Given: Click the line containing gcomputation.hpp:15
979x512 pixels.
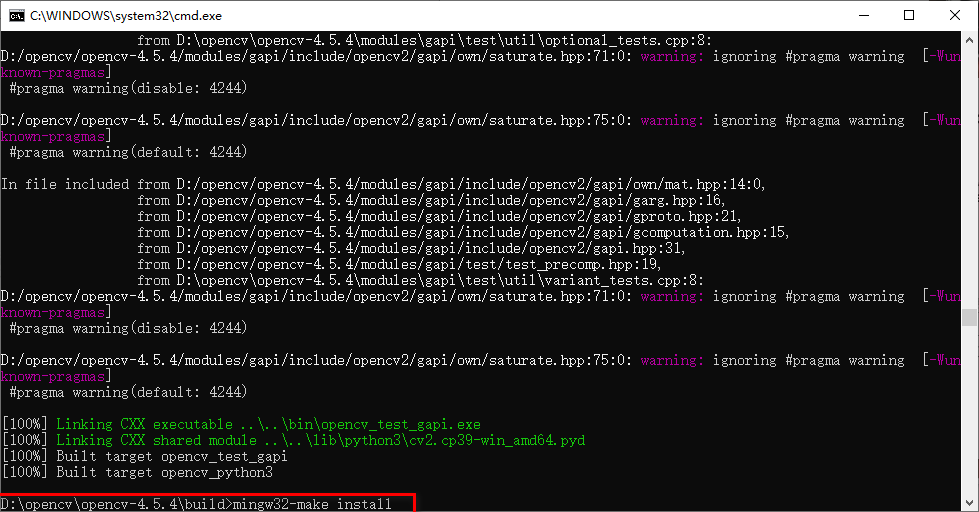Looking at the screenshot, I should tap(463, 232).
